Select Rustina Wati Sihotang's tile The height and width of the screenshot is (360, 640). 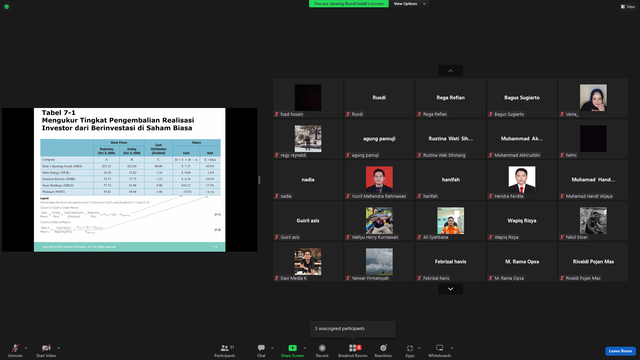451,139
